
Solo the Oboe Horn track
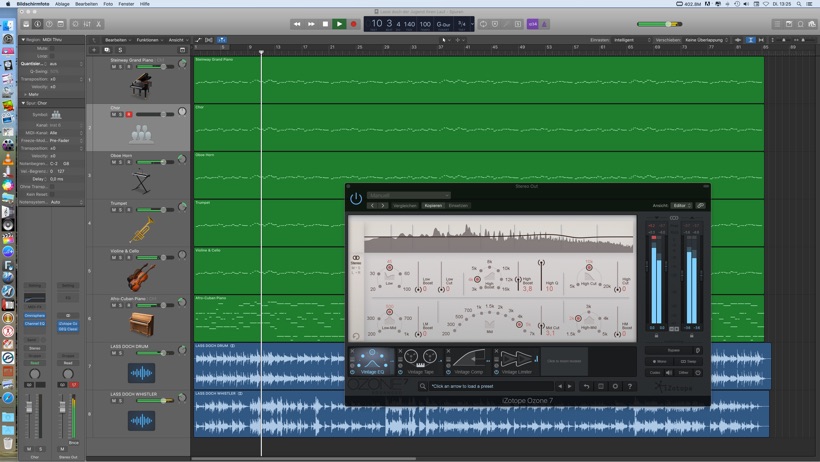120,162
